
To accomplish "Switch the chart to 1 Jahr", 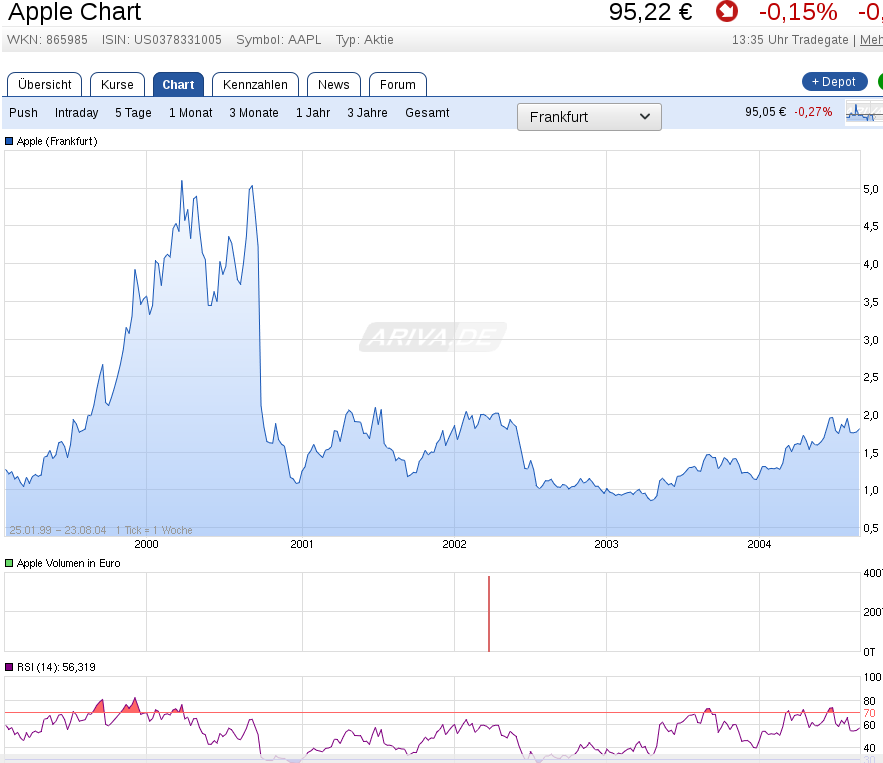I will [x=313, y=113].
